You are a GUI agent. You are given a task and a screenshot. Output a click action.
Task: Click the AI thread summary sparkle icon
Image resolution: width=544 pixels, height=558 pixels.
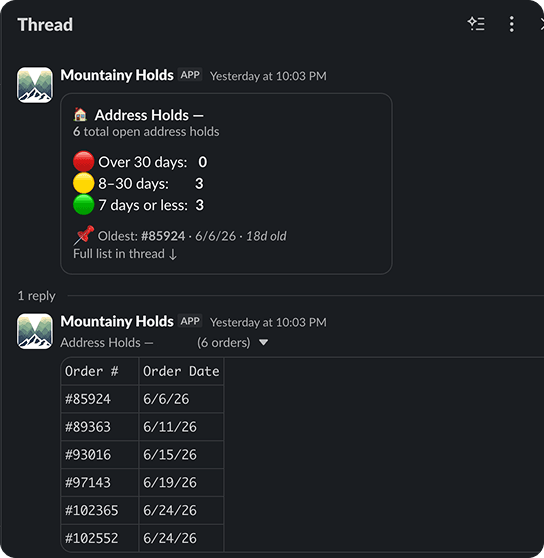pyautogui.click(x=476, y=24)
